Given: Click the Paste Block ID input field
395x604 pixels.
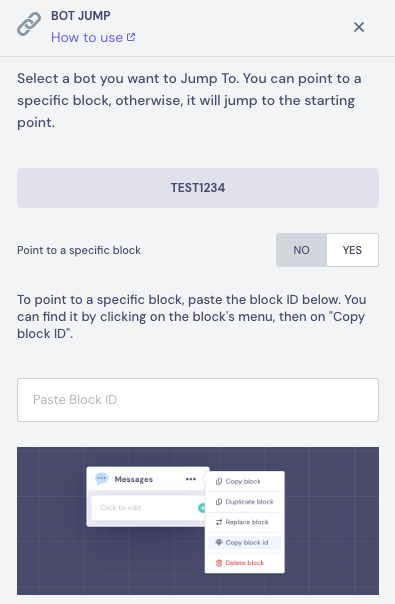Looking at the screenshot, I should [198, 400].
